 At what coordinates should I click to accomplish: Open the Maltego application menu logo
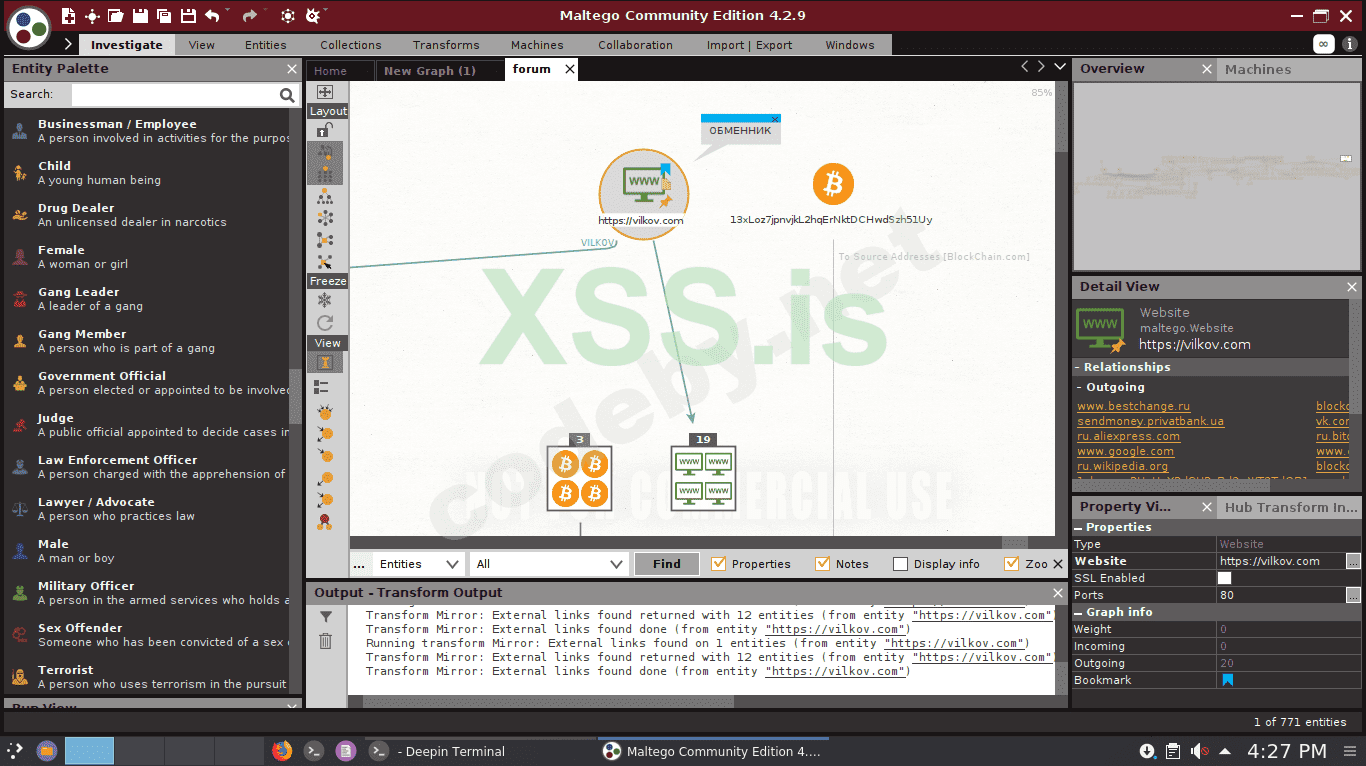coord(29,28)
